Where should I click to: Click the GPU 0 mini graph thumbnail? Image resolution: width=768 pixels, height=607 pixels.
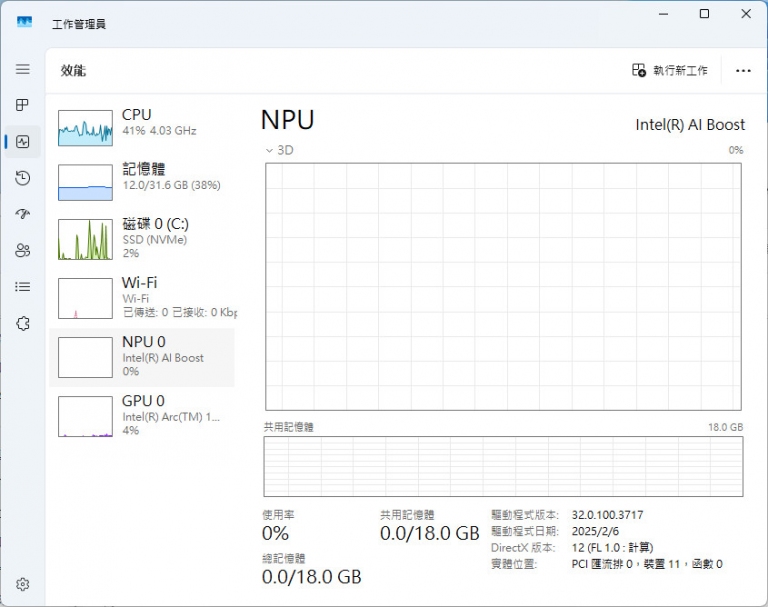(85, 416)
